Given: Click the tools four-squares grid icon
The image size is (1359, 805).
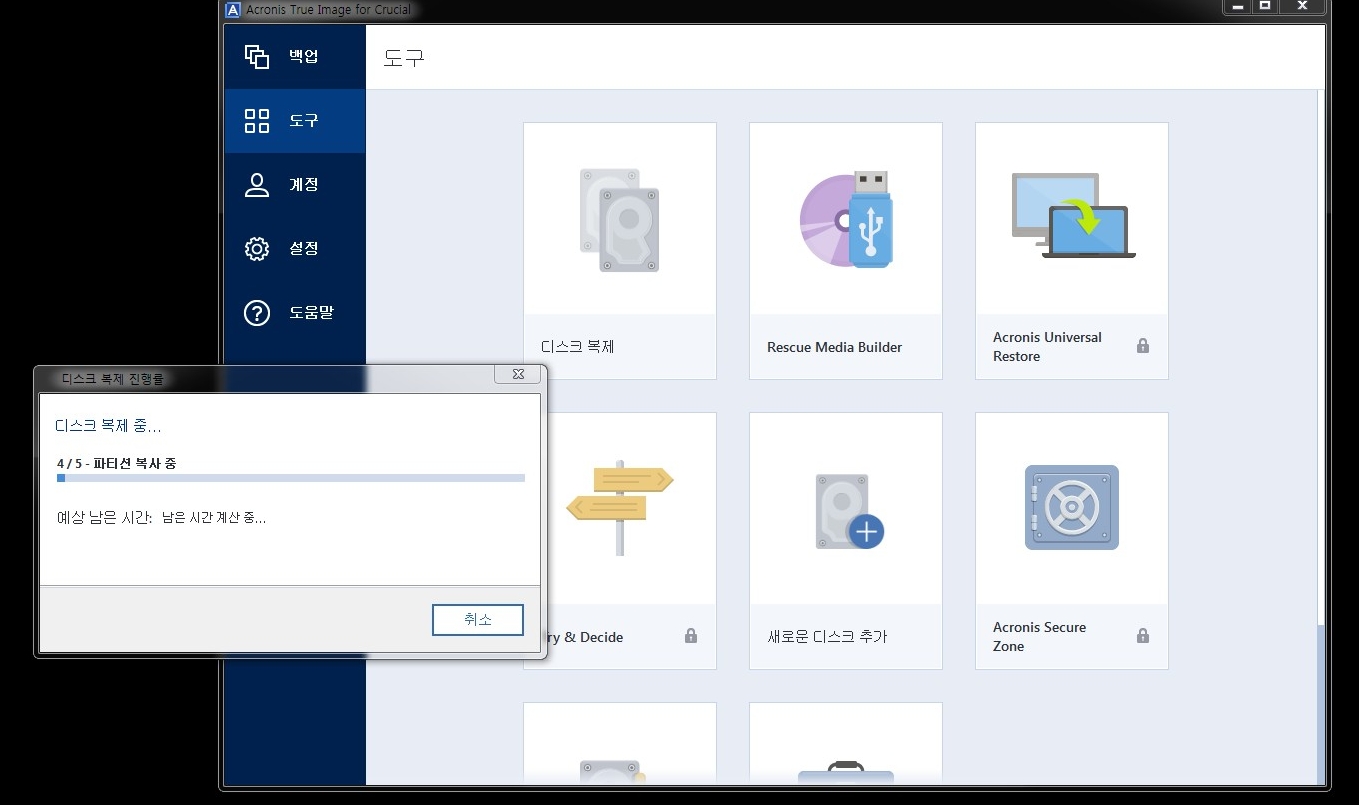Looking at the screenshot, I should tap(257, 121).
